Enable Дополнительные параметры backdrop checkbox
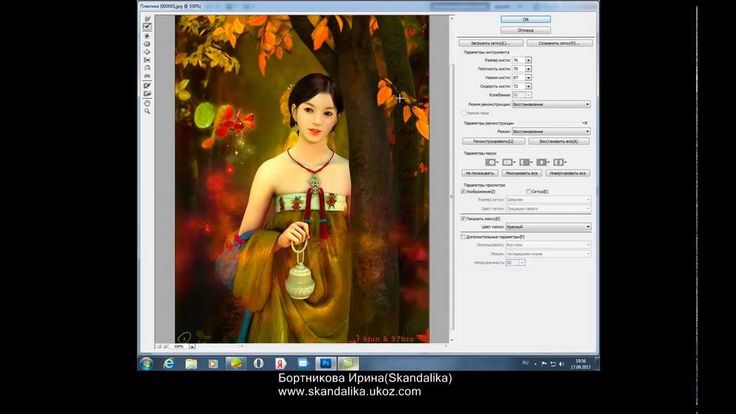736x414 pixels. [x=463, y=237]
